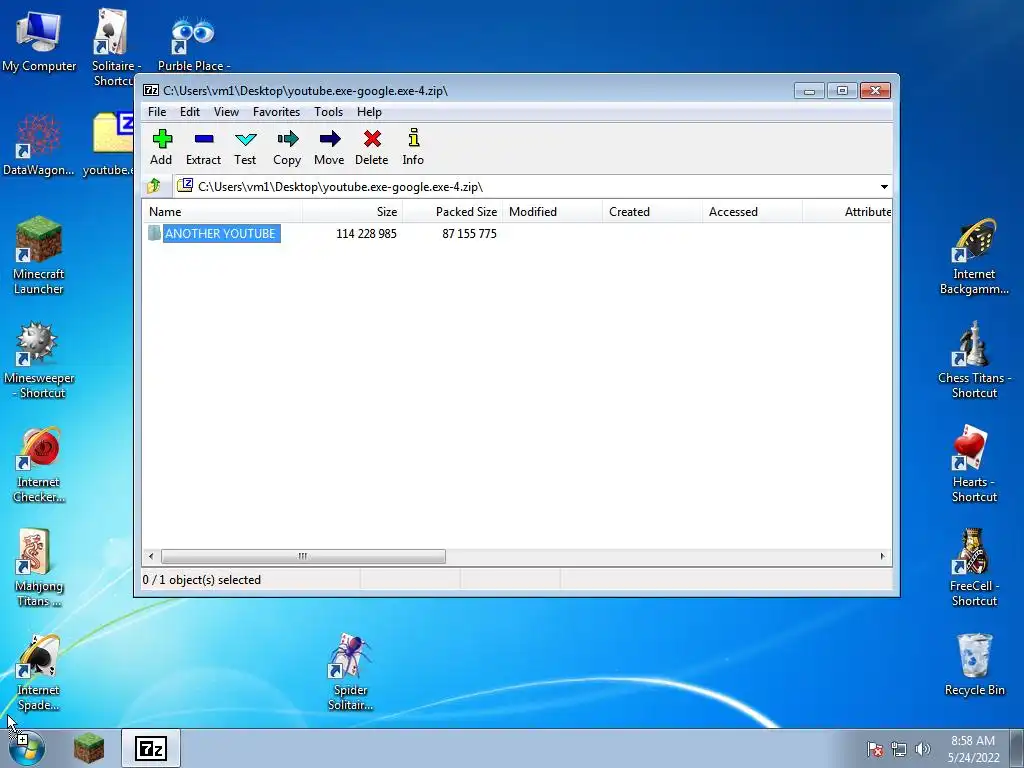Select the Mahjong Titans icon
Screen dimensions: 1024x768
coord(39,568)
